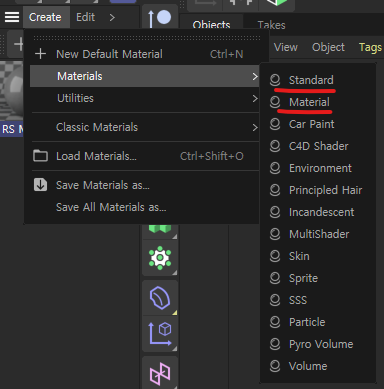This screenshot has width=384, height=389.
Task: Click the plus icon for New Default Material
Action: tap(40, 54)
